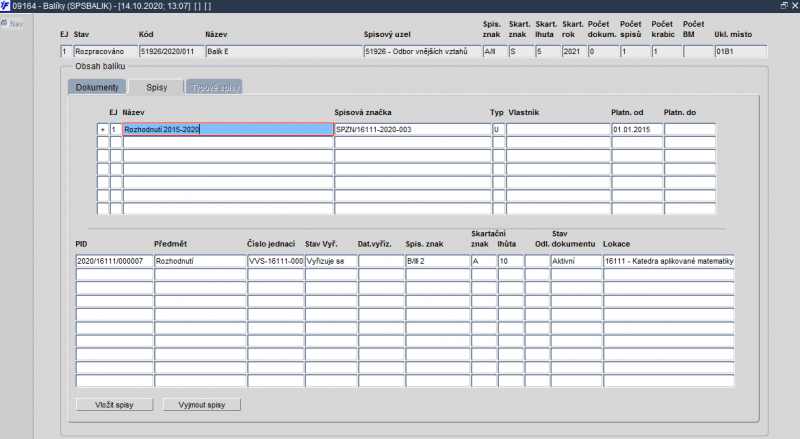Click the Ukl. místo field 01B1

pos(739,51)
